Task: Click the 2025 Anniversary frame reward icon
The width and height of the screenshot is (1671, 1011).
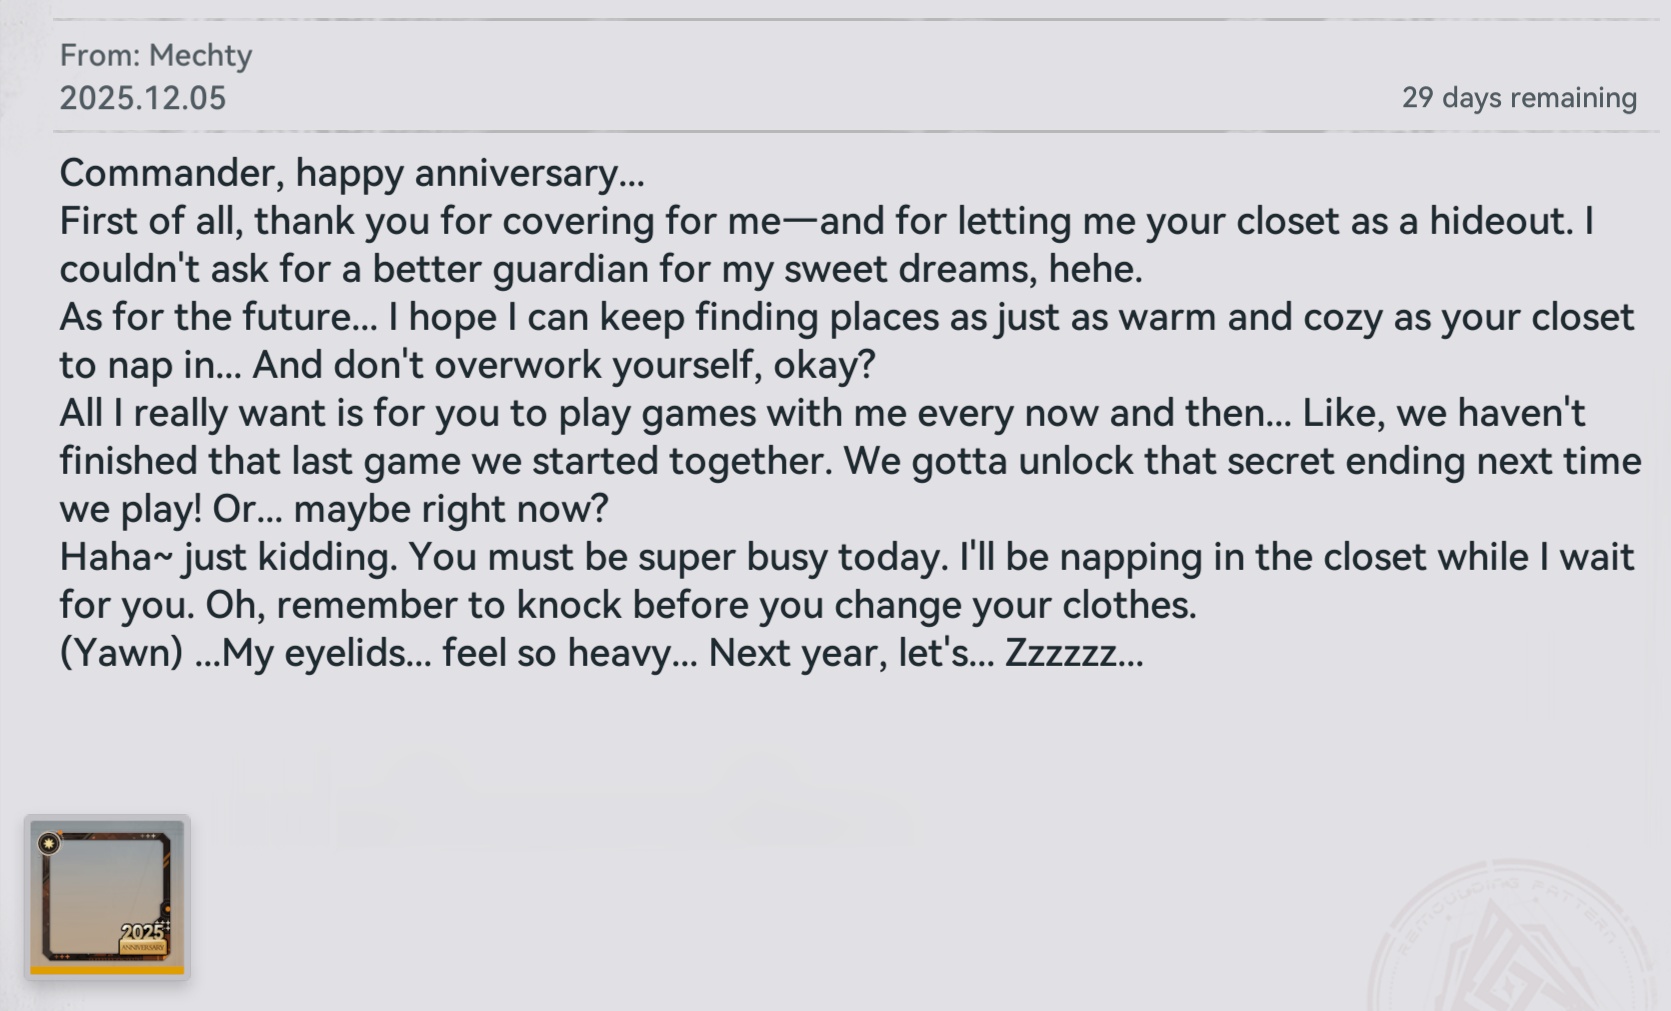Action: click(106, 893)
